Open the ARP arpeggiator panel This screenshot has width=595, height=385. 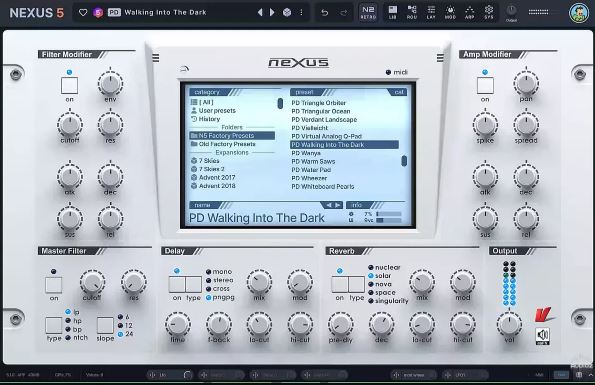[469, 13]
